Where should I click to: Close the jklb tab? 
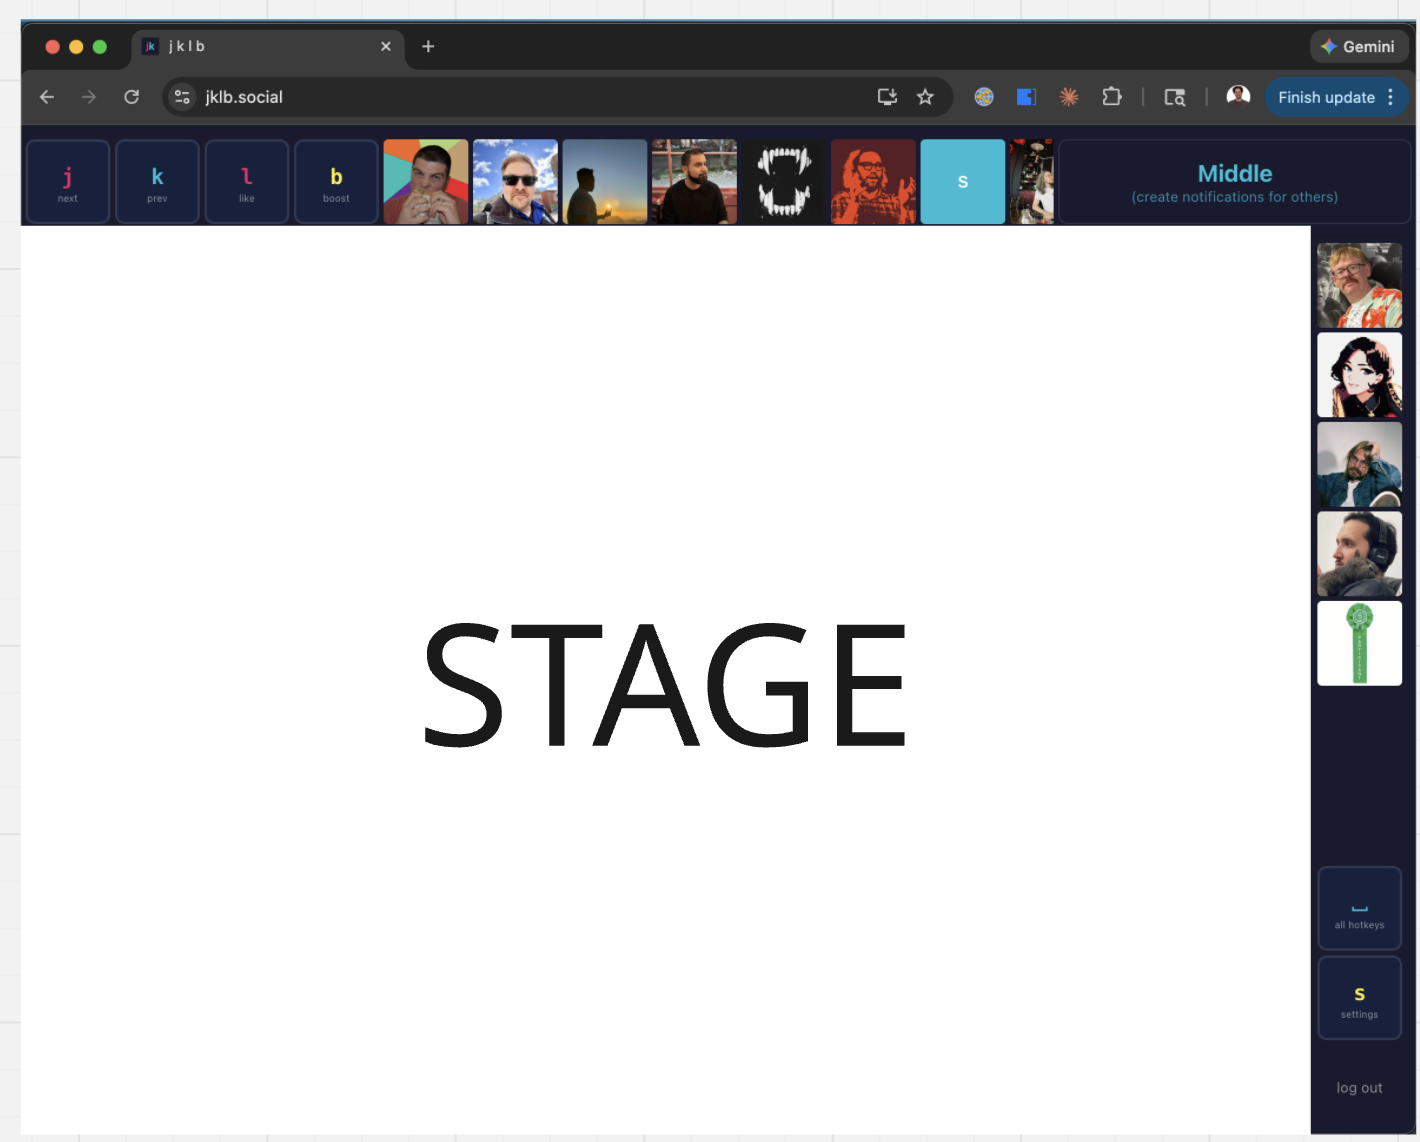coord(386,46)
